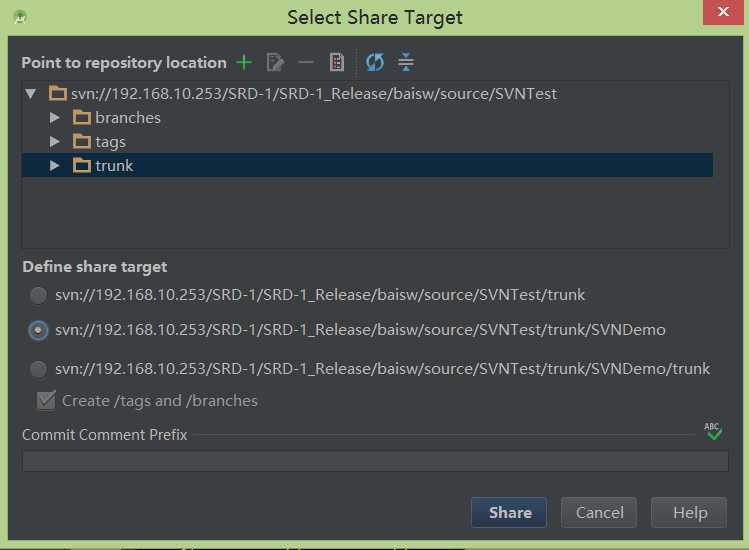Select the trunk/SVNDemo share target option
749x550 pixels.
pos(38,330)
